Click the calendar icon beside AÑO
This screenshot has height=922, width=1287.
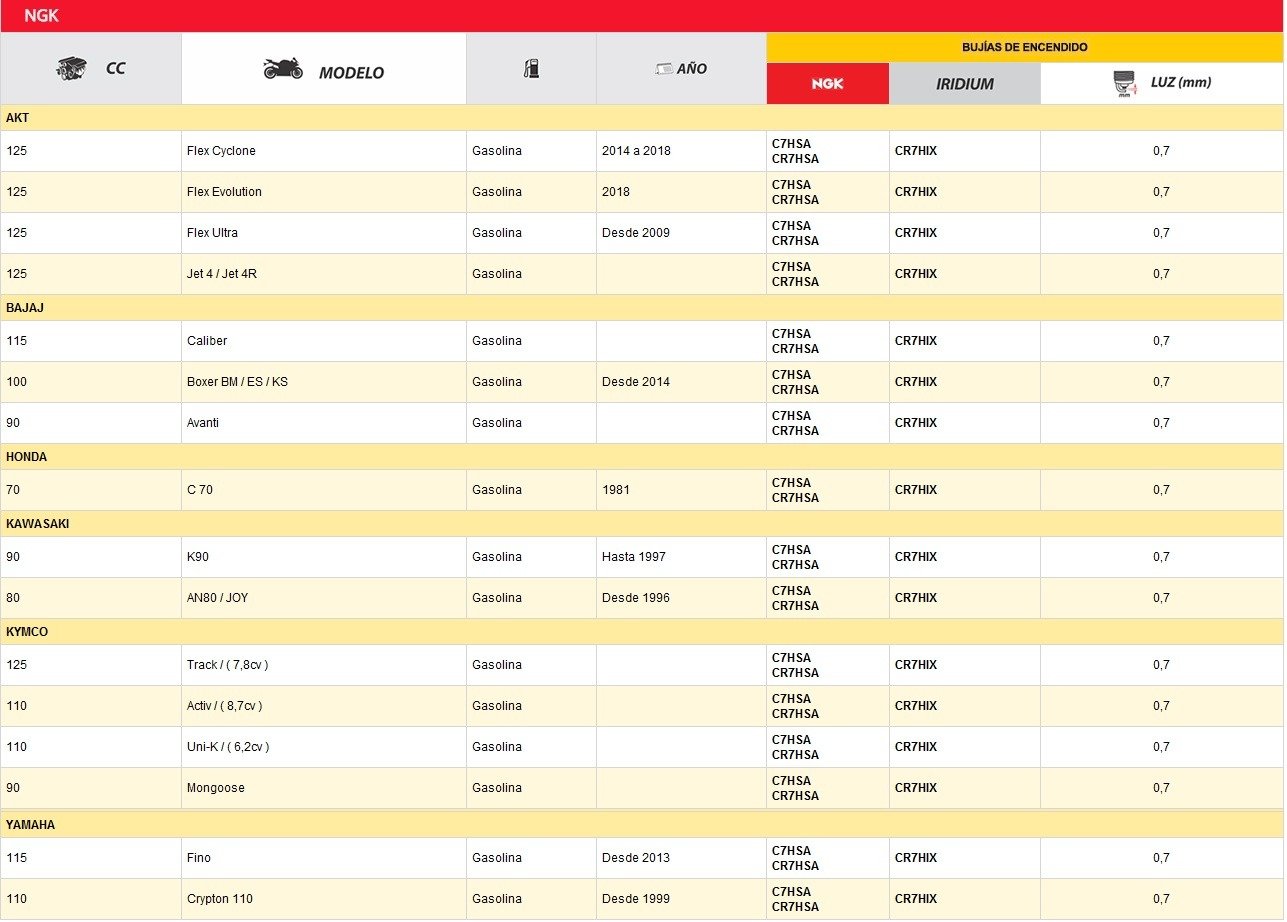click(x=662, y=68)
